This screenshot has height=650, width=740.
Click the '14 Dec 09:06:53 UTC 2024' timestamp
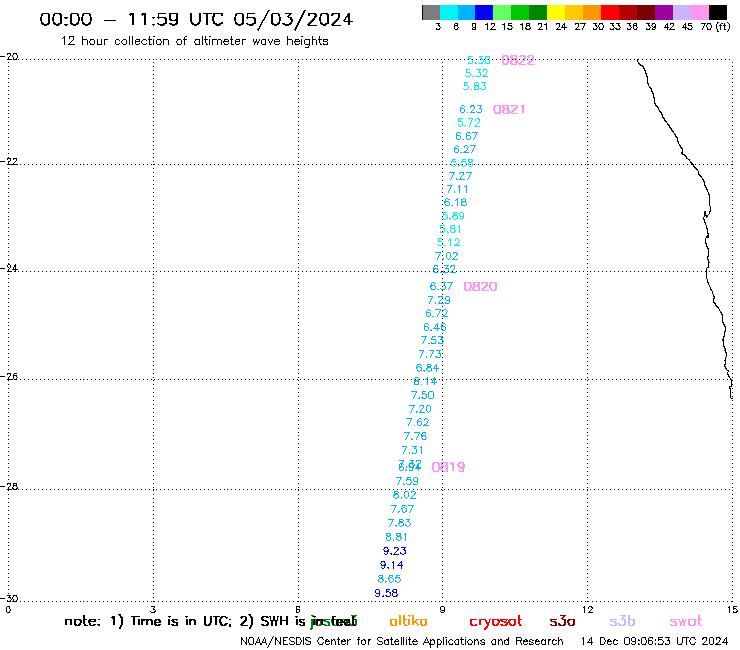point(654,641)
